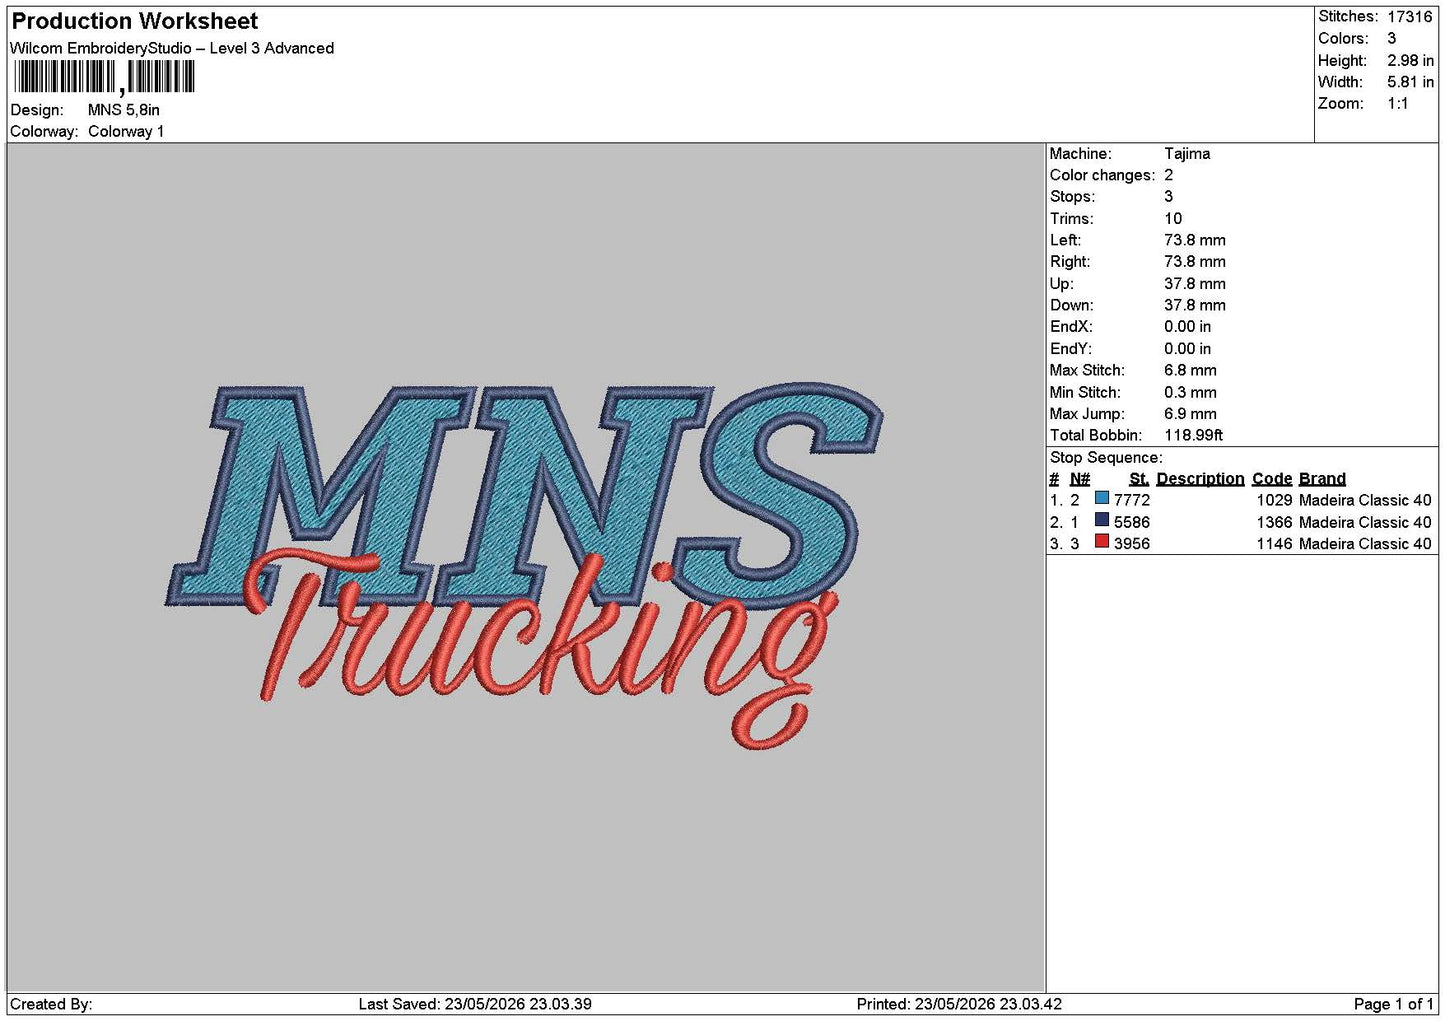Click the 'N#' column header
The image size is (1445, 1021).
pyautogui.click(x=1080, y=479)
